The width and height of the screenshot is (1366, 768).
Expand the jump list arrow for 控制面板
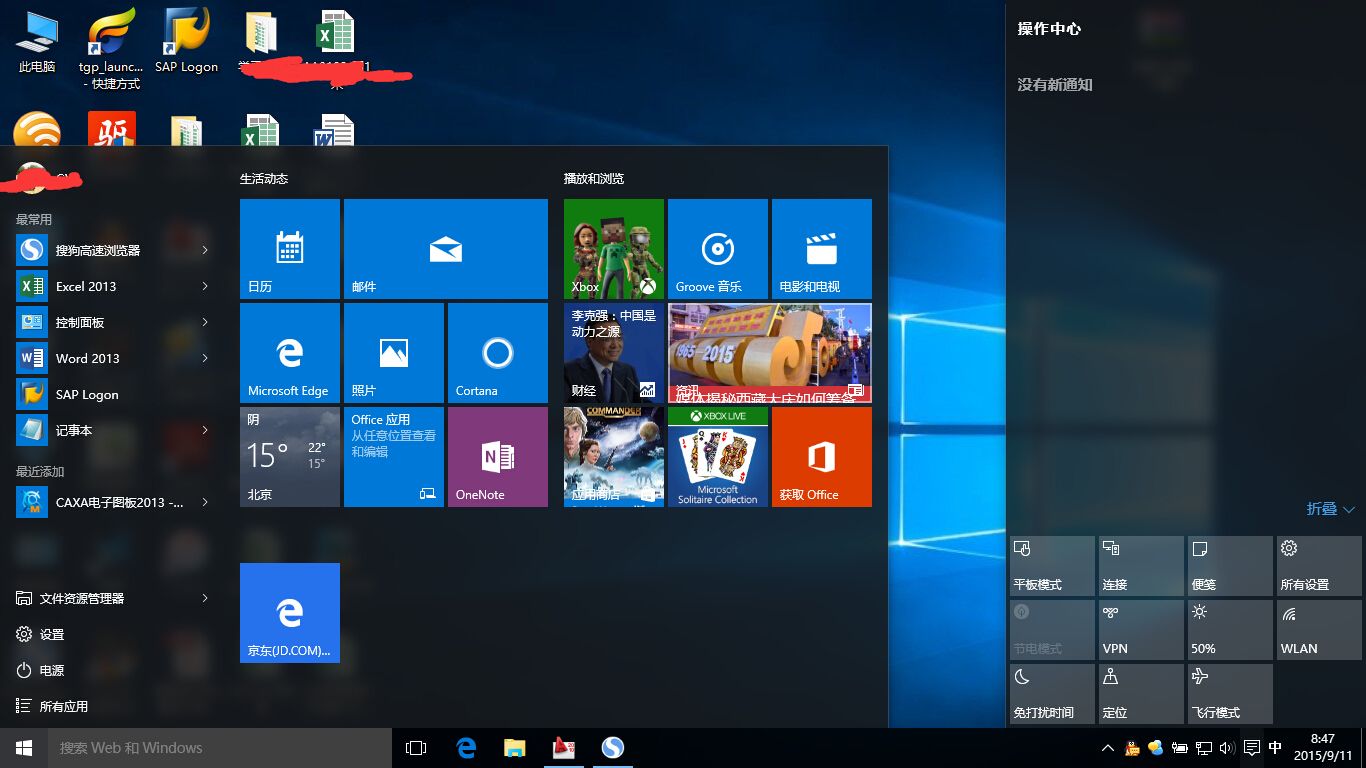click(x=205, y=322)
